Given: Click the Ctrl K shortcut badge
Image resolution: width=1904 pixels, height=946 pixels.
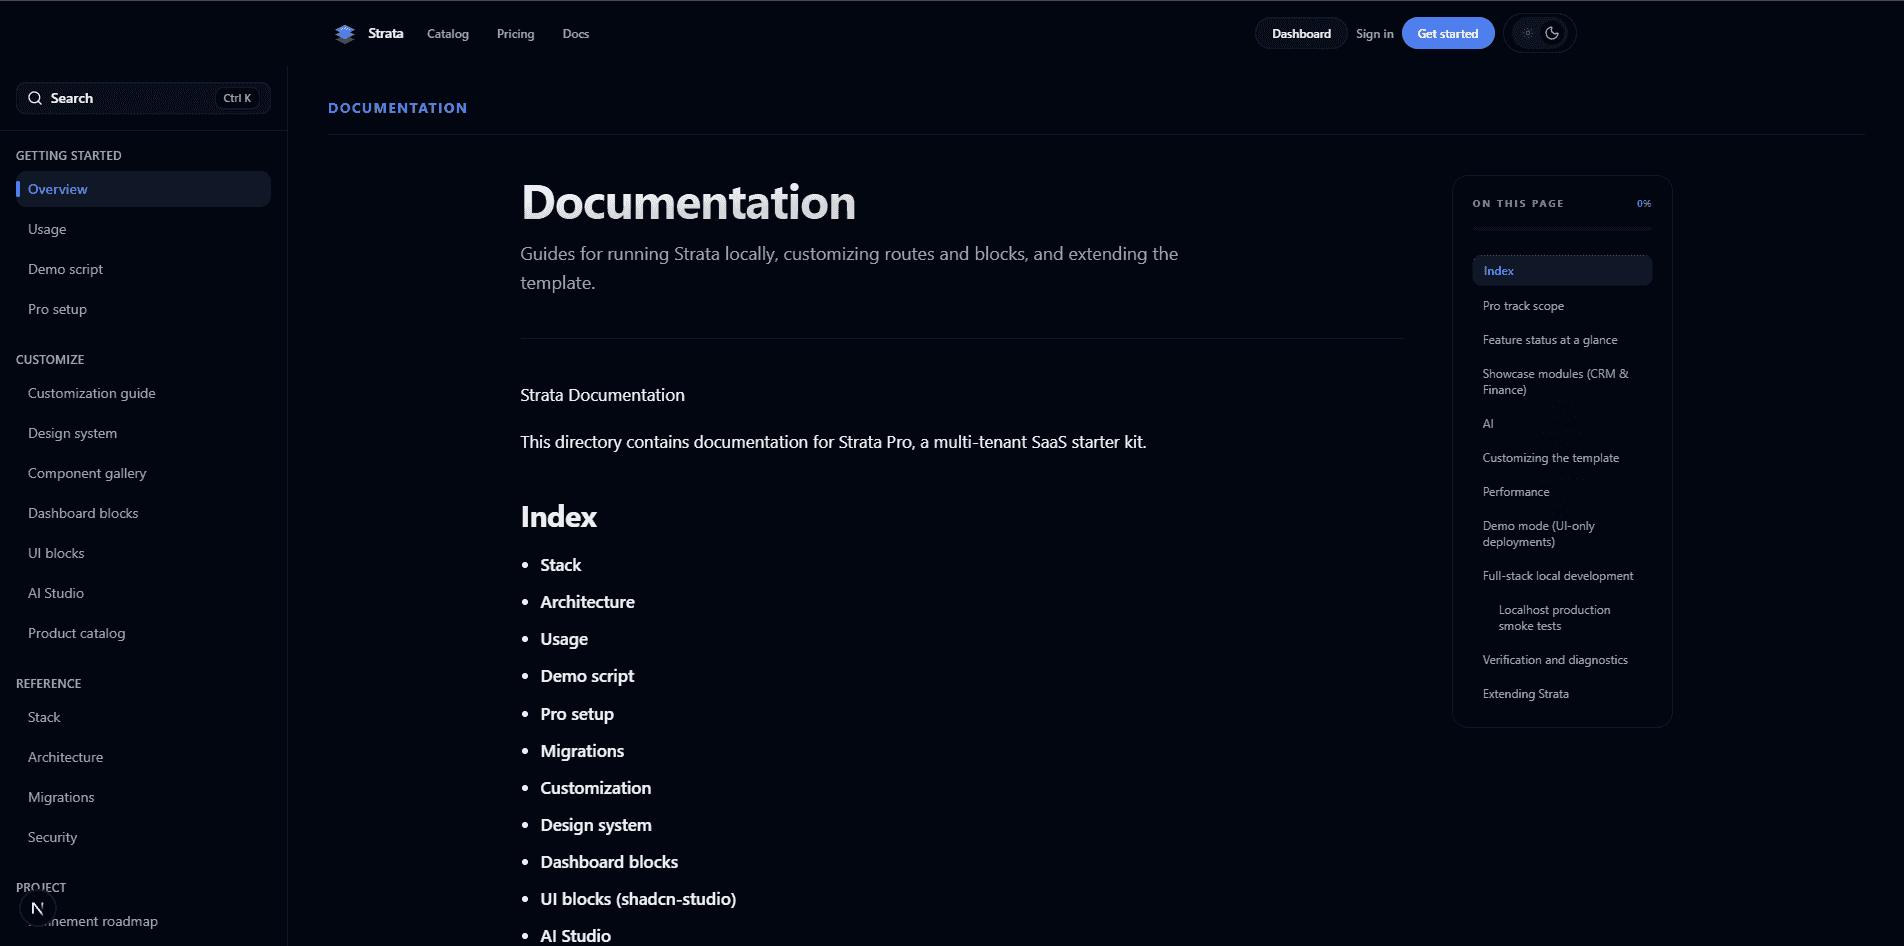Looking at the screenshot, I should click(237, 98).
